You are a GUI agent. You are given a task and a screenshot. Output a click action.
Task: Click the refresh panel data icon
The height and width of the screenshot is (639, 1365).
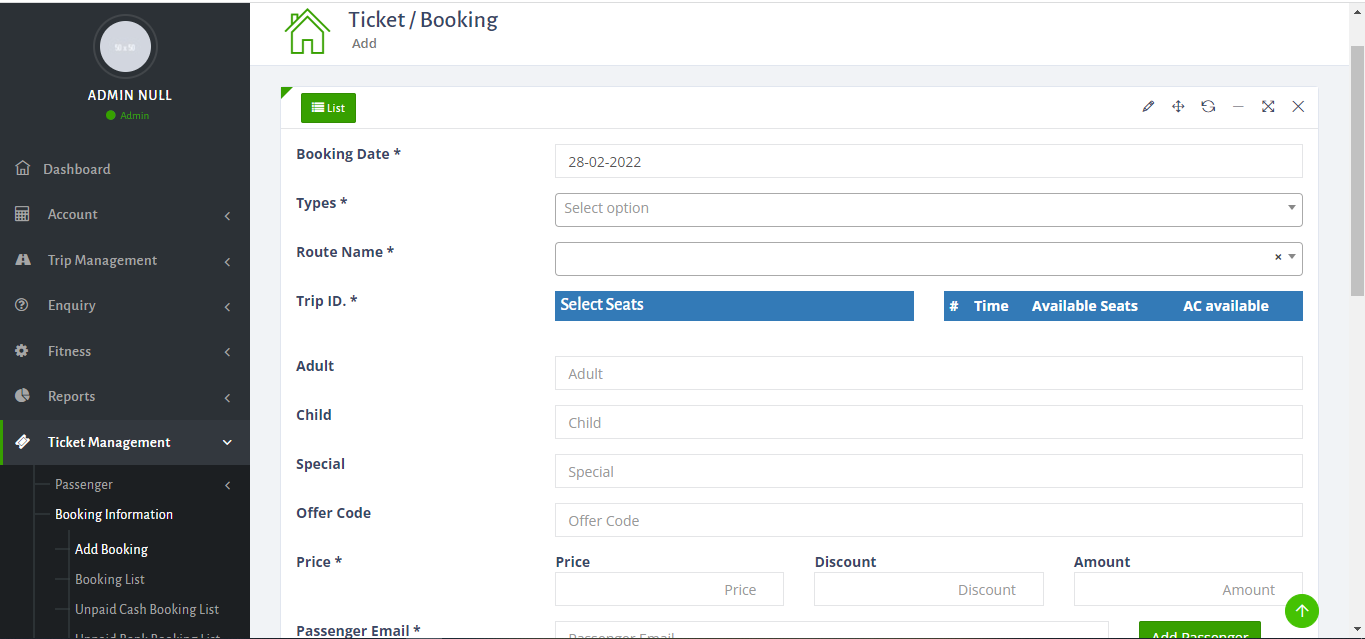pos(1208,106)
